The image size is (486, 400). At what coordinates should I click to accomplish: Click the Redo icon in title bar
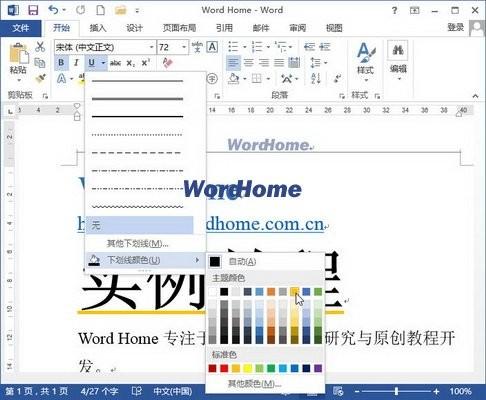click(x=80, y=10)
